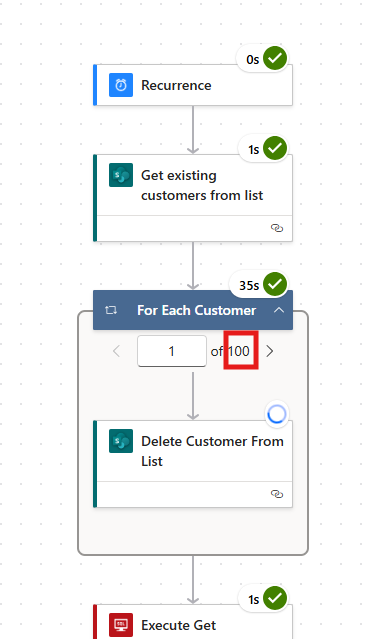Click the green check on For Each Customer
The height and width of the screenshot is (639, 366).
(275, 284)
